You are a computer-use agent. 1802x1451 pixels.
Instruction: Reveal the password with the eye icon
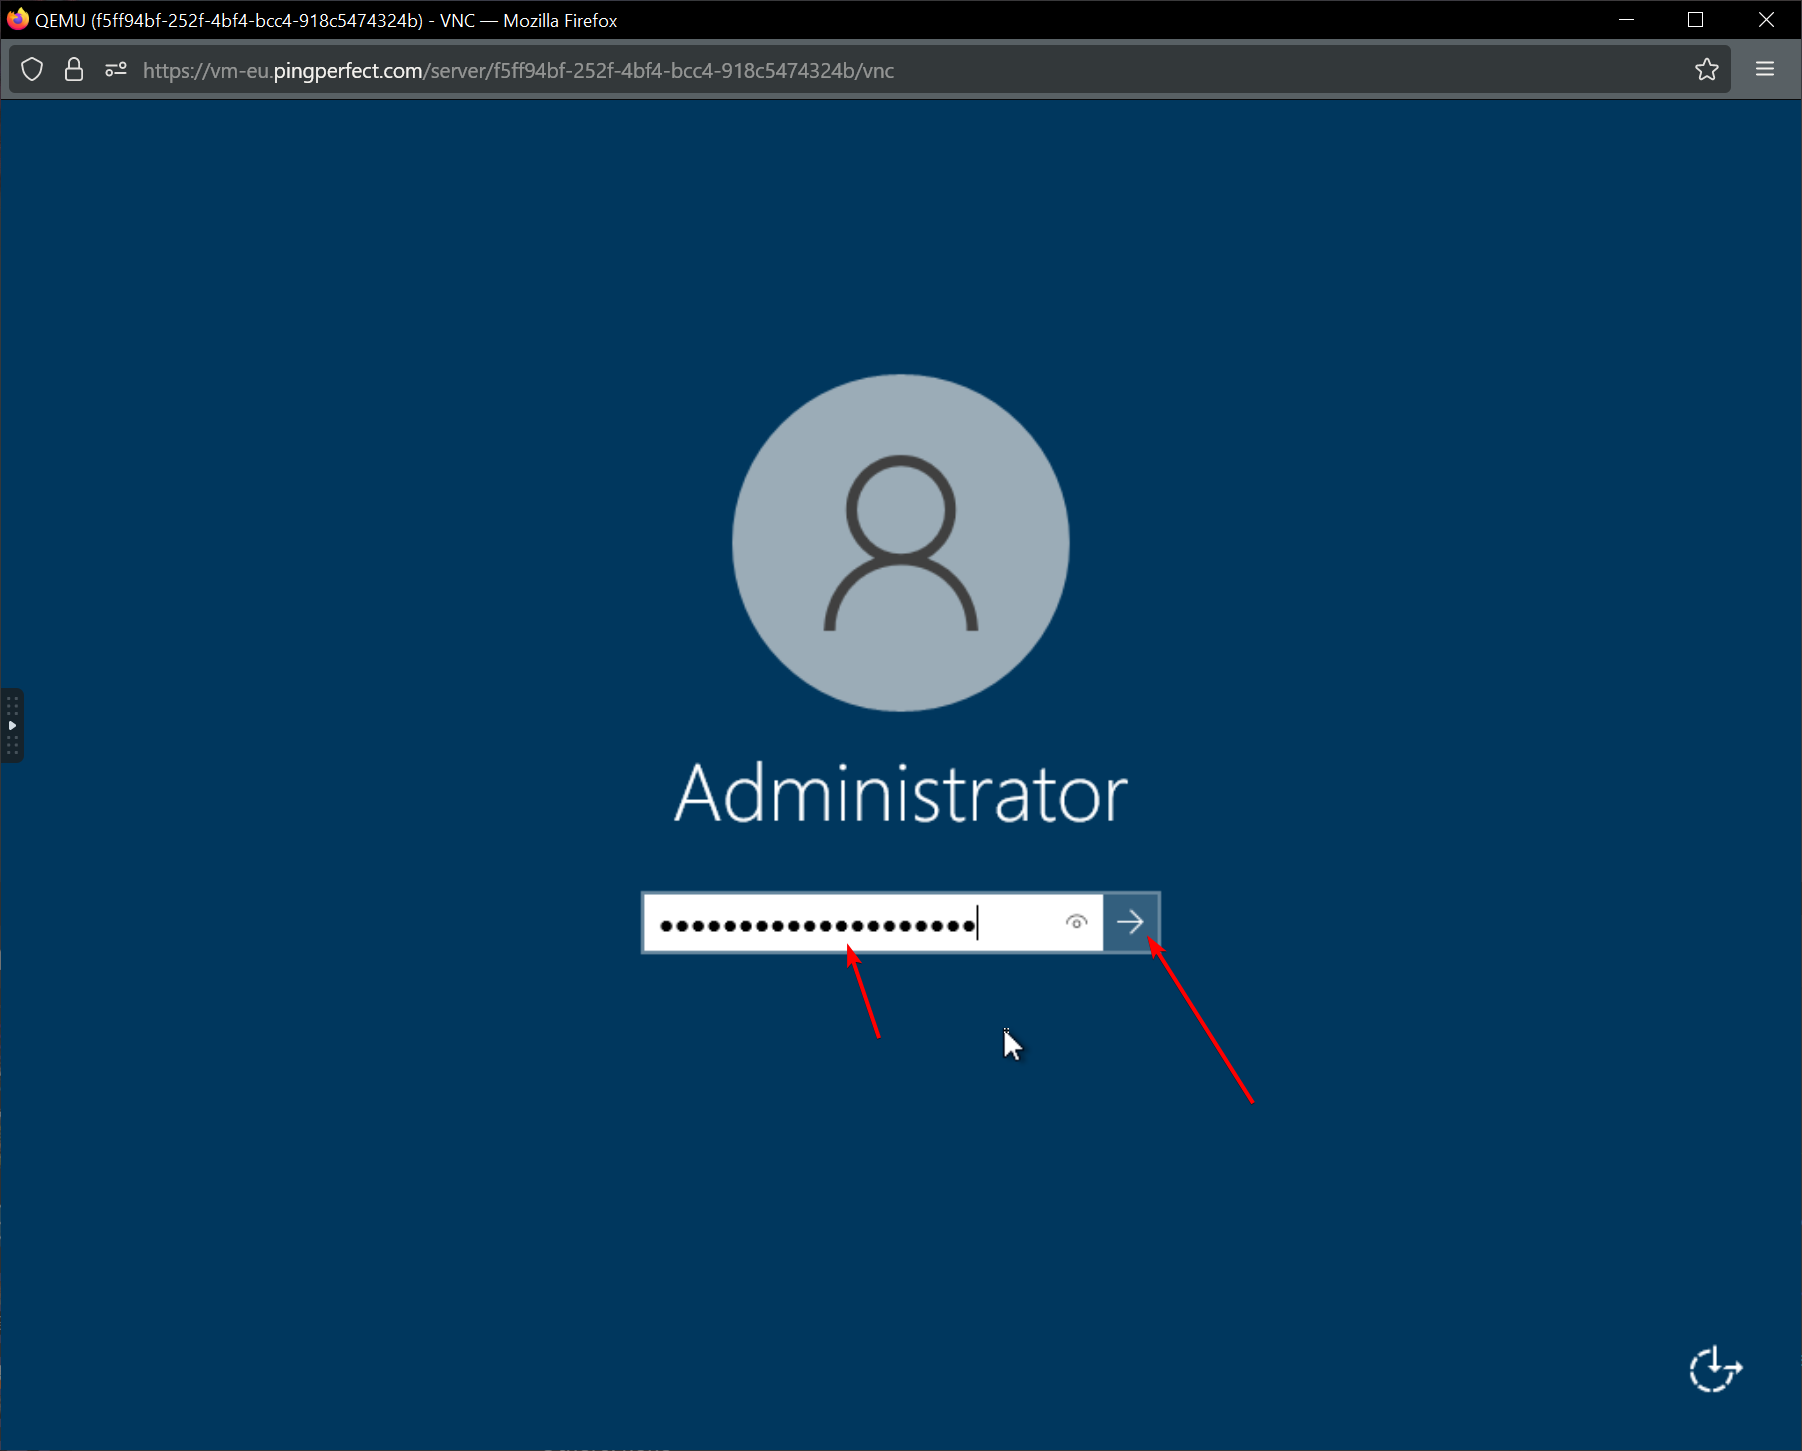coord(1076,922)
